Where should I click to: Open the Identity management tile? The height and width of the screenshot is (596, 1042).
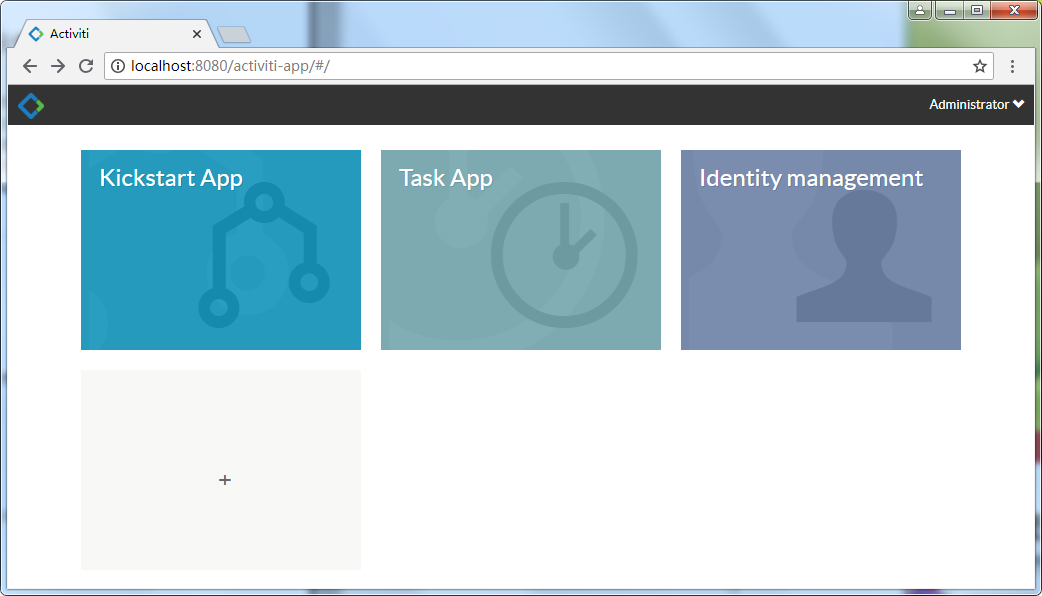tap(821, 250)
